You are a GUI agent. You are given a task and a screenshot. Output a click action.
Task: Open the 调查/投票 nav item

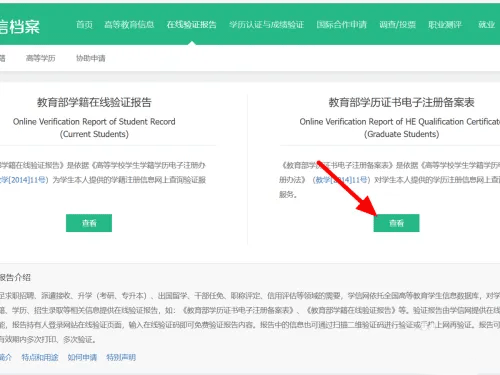coord(397,25)
